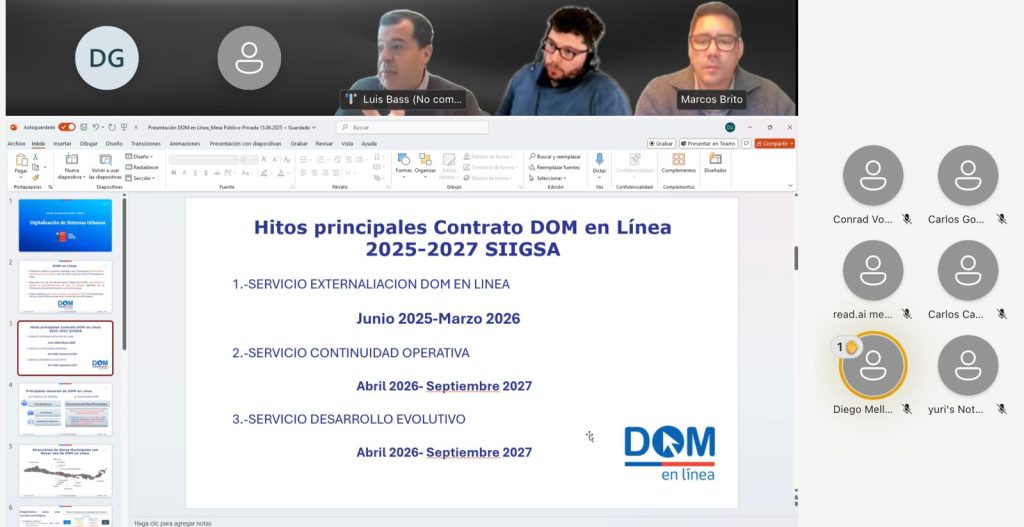
Task: Expand the Sección dropdown
Action: pyautogui.click(x=140, y=178)
